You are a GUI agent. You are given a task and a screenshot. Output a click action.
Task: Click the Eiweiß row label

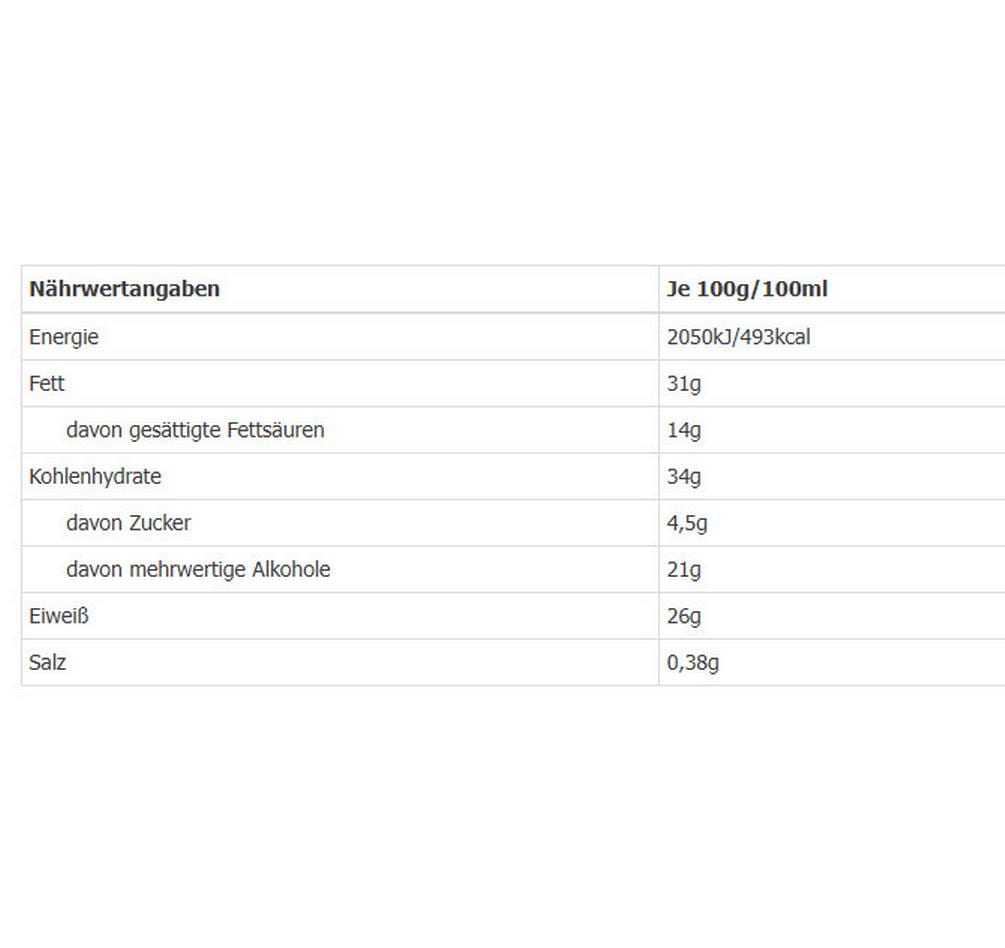coord(58,616)
